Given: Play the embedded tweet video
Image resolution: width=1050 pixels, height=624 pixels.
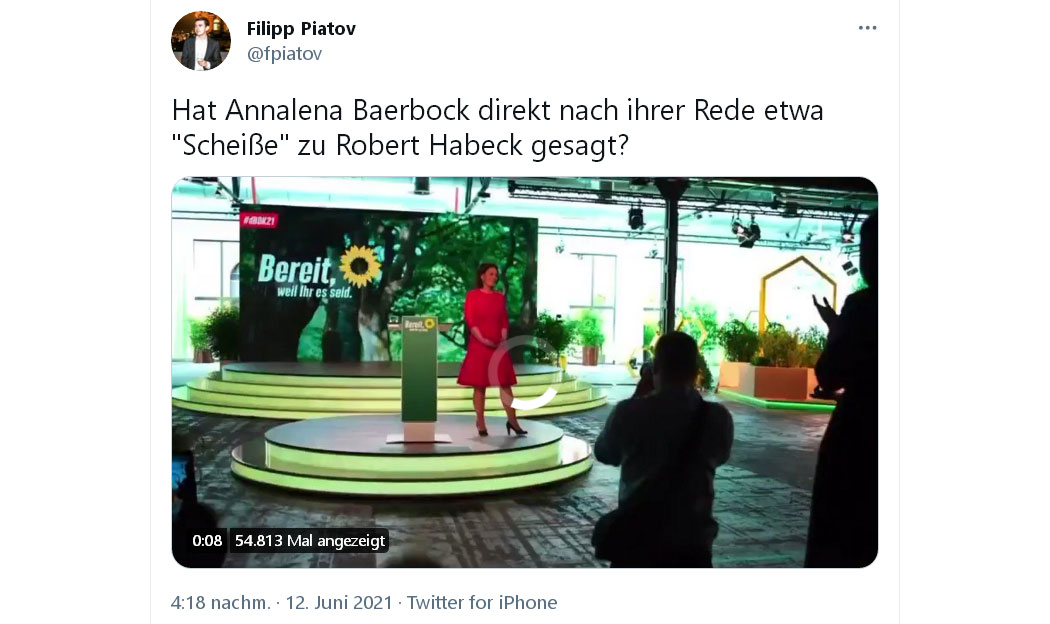Looking at the screenshot, I should 524,372.
